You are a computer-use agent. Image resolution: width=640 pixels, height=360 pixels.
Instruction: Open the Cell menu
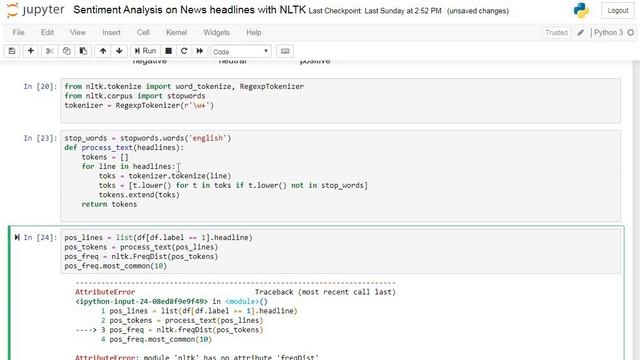143,33
